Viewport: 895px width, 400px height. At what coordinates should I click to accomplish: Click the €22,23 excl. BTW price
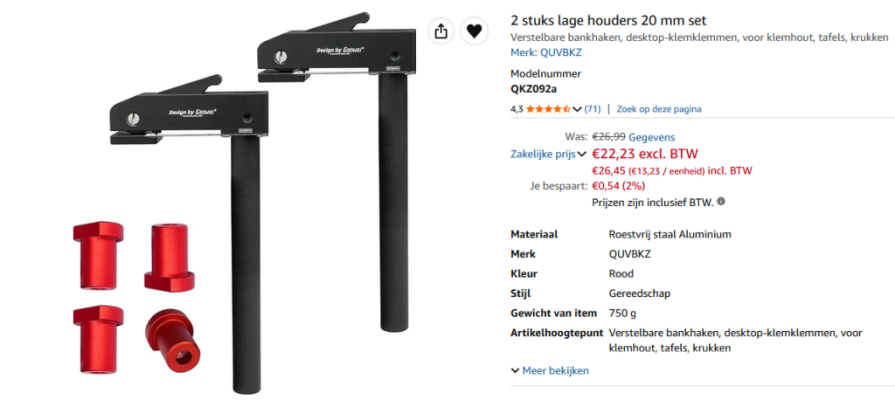click(x=645, y=153)
